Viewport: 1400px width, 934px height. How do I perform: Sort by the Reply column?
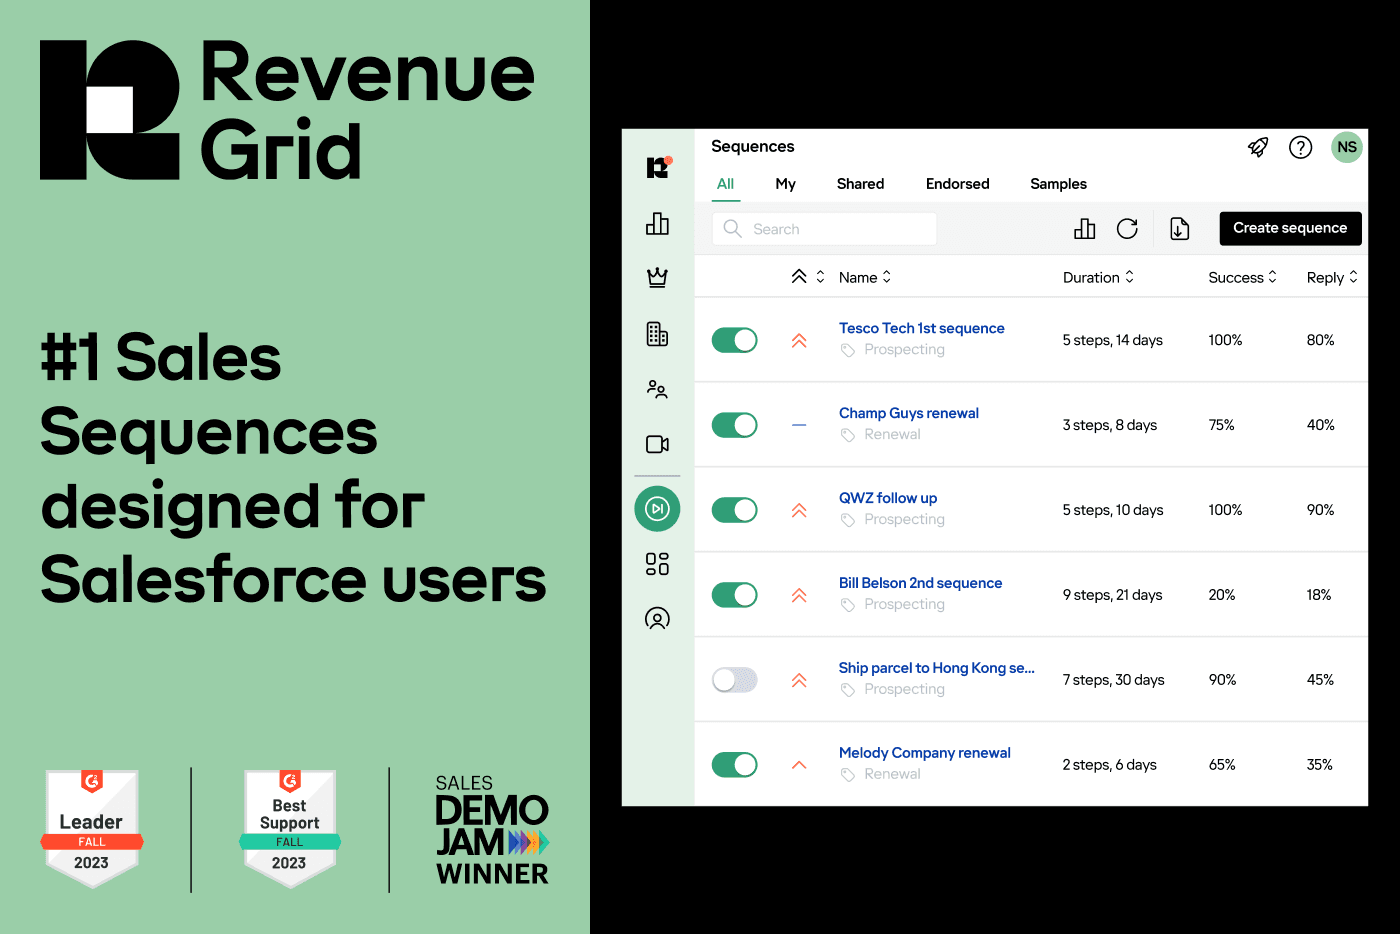click(1332, 277)
